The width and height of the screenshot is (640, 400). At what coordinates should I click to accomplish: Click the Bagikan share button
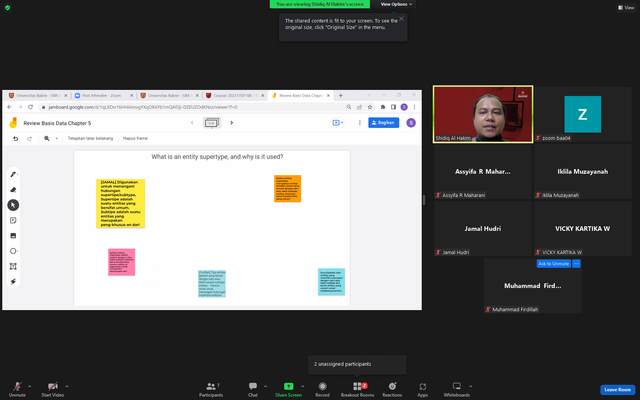point(383,122)
